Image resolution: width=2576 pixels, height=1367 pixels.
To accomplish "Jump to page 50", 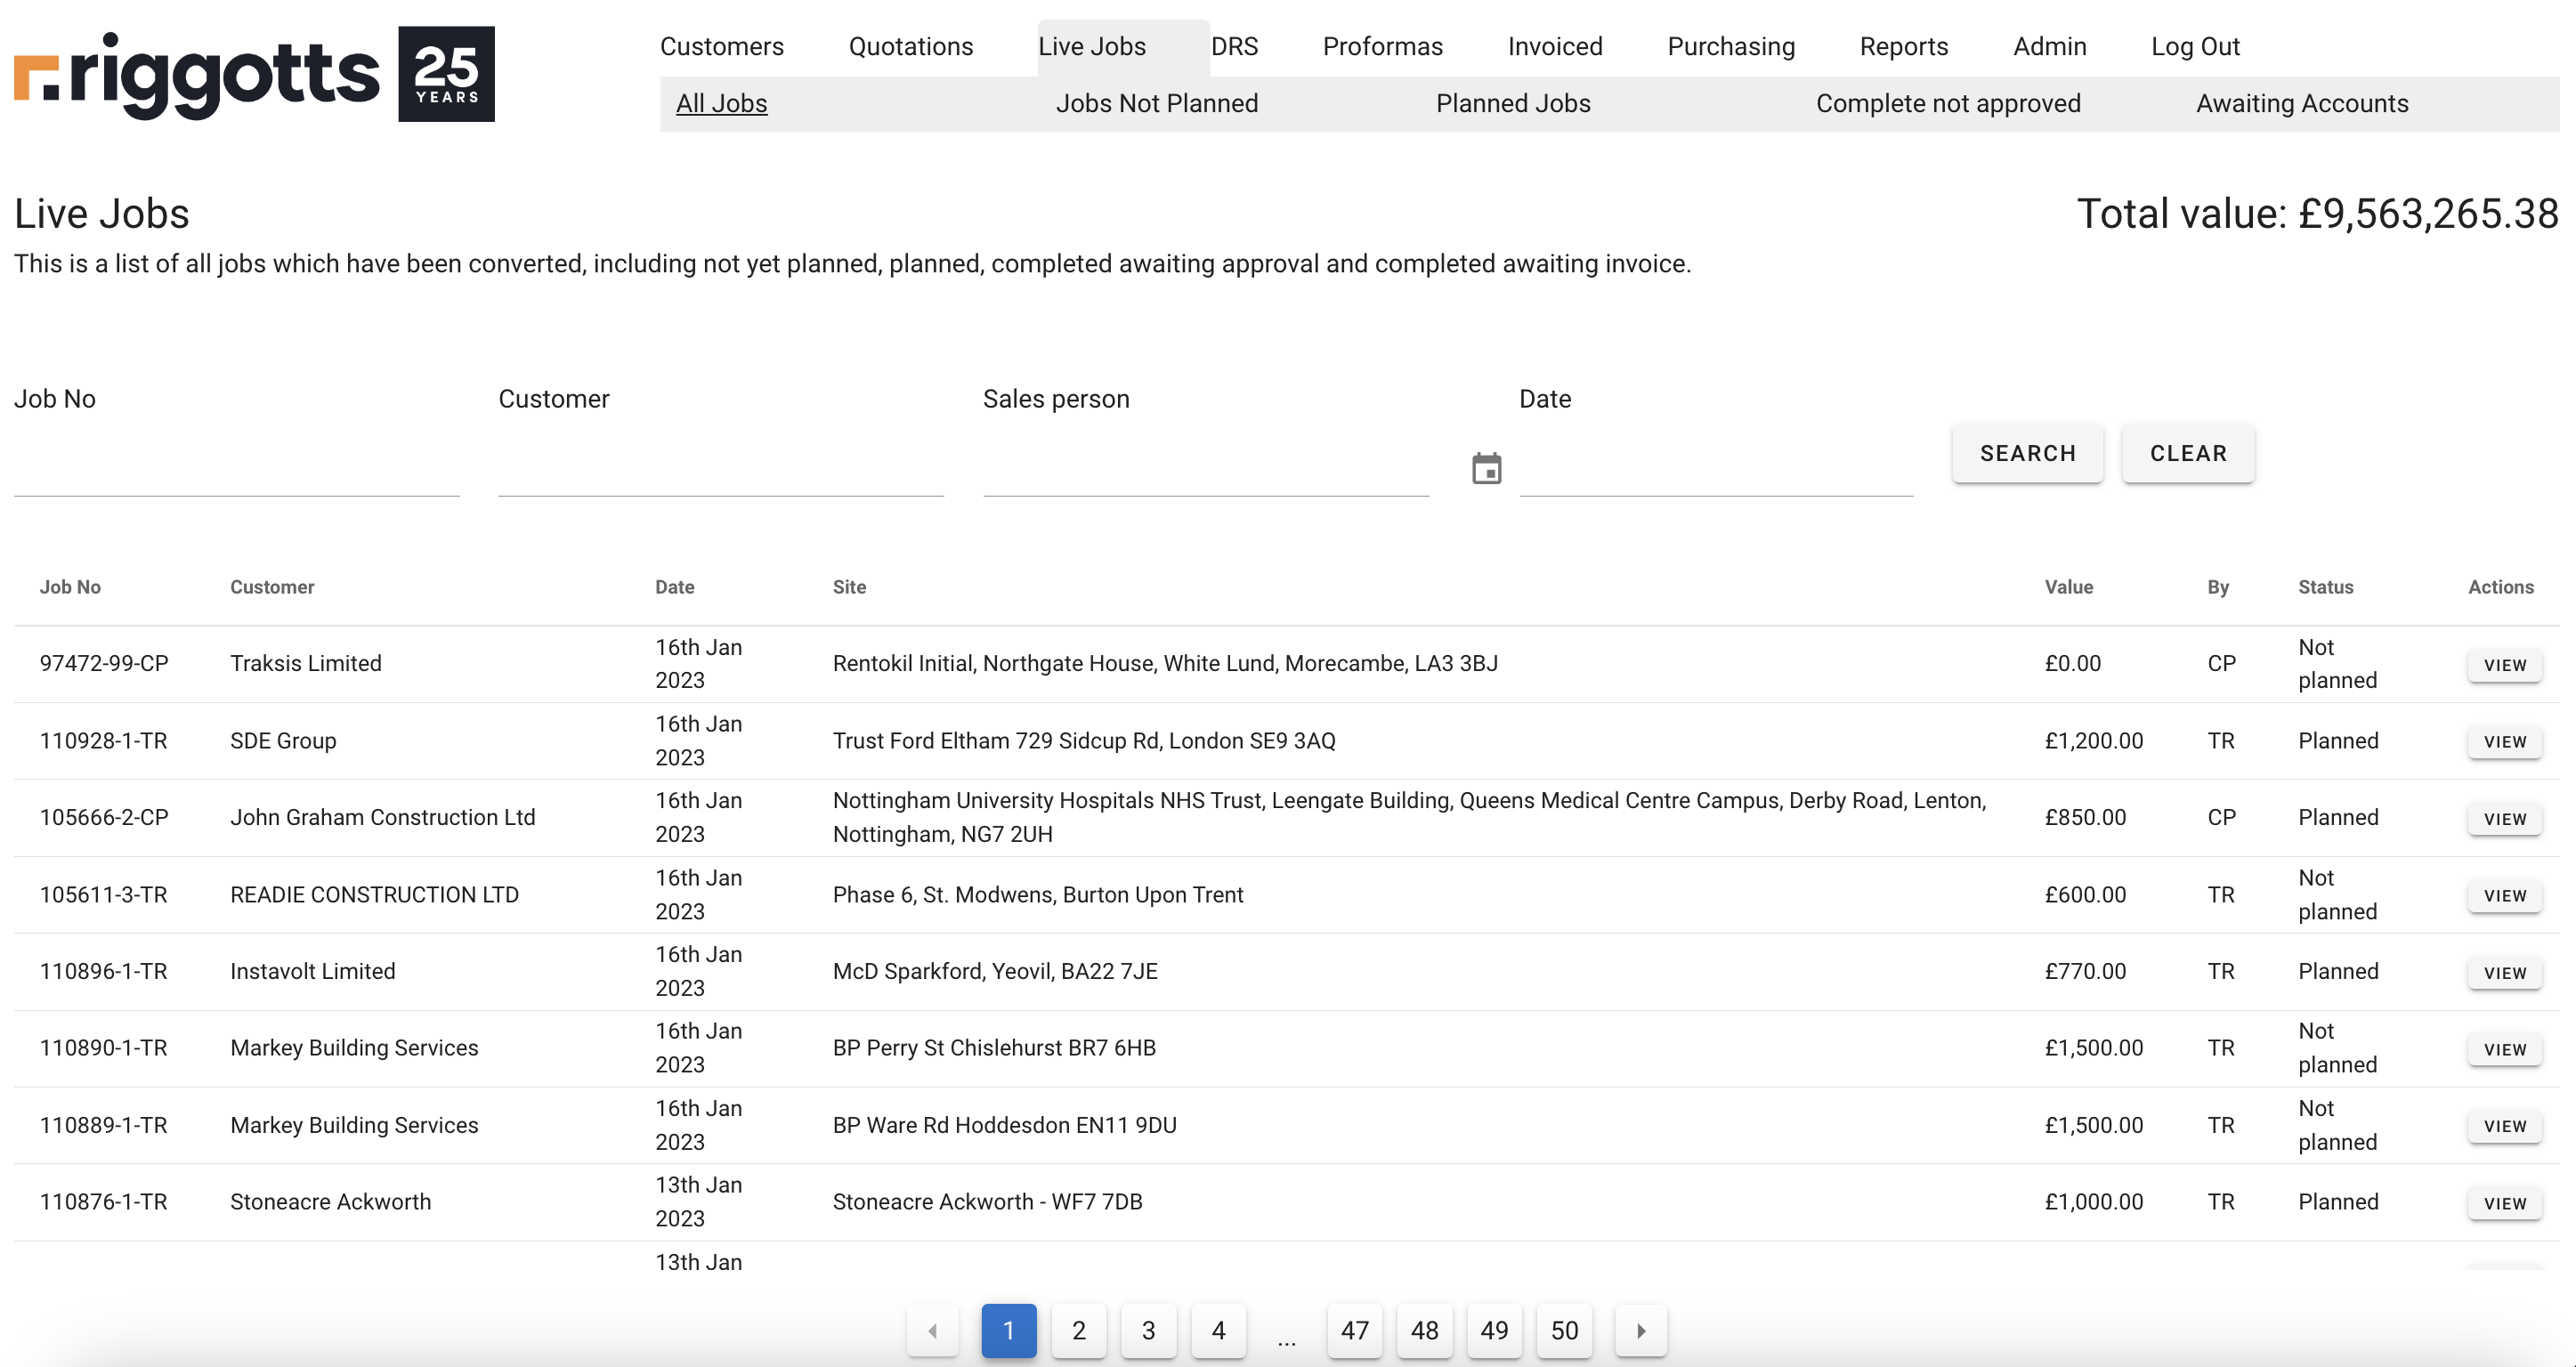I will pyautogui.click(x=1563, y=1330).
